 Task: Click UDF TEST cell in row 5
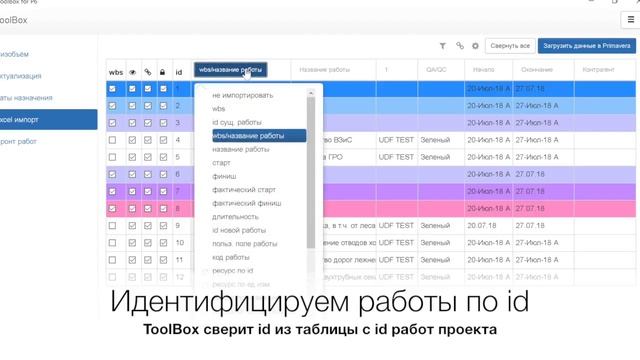(396, 157)
